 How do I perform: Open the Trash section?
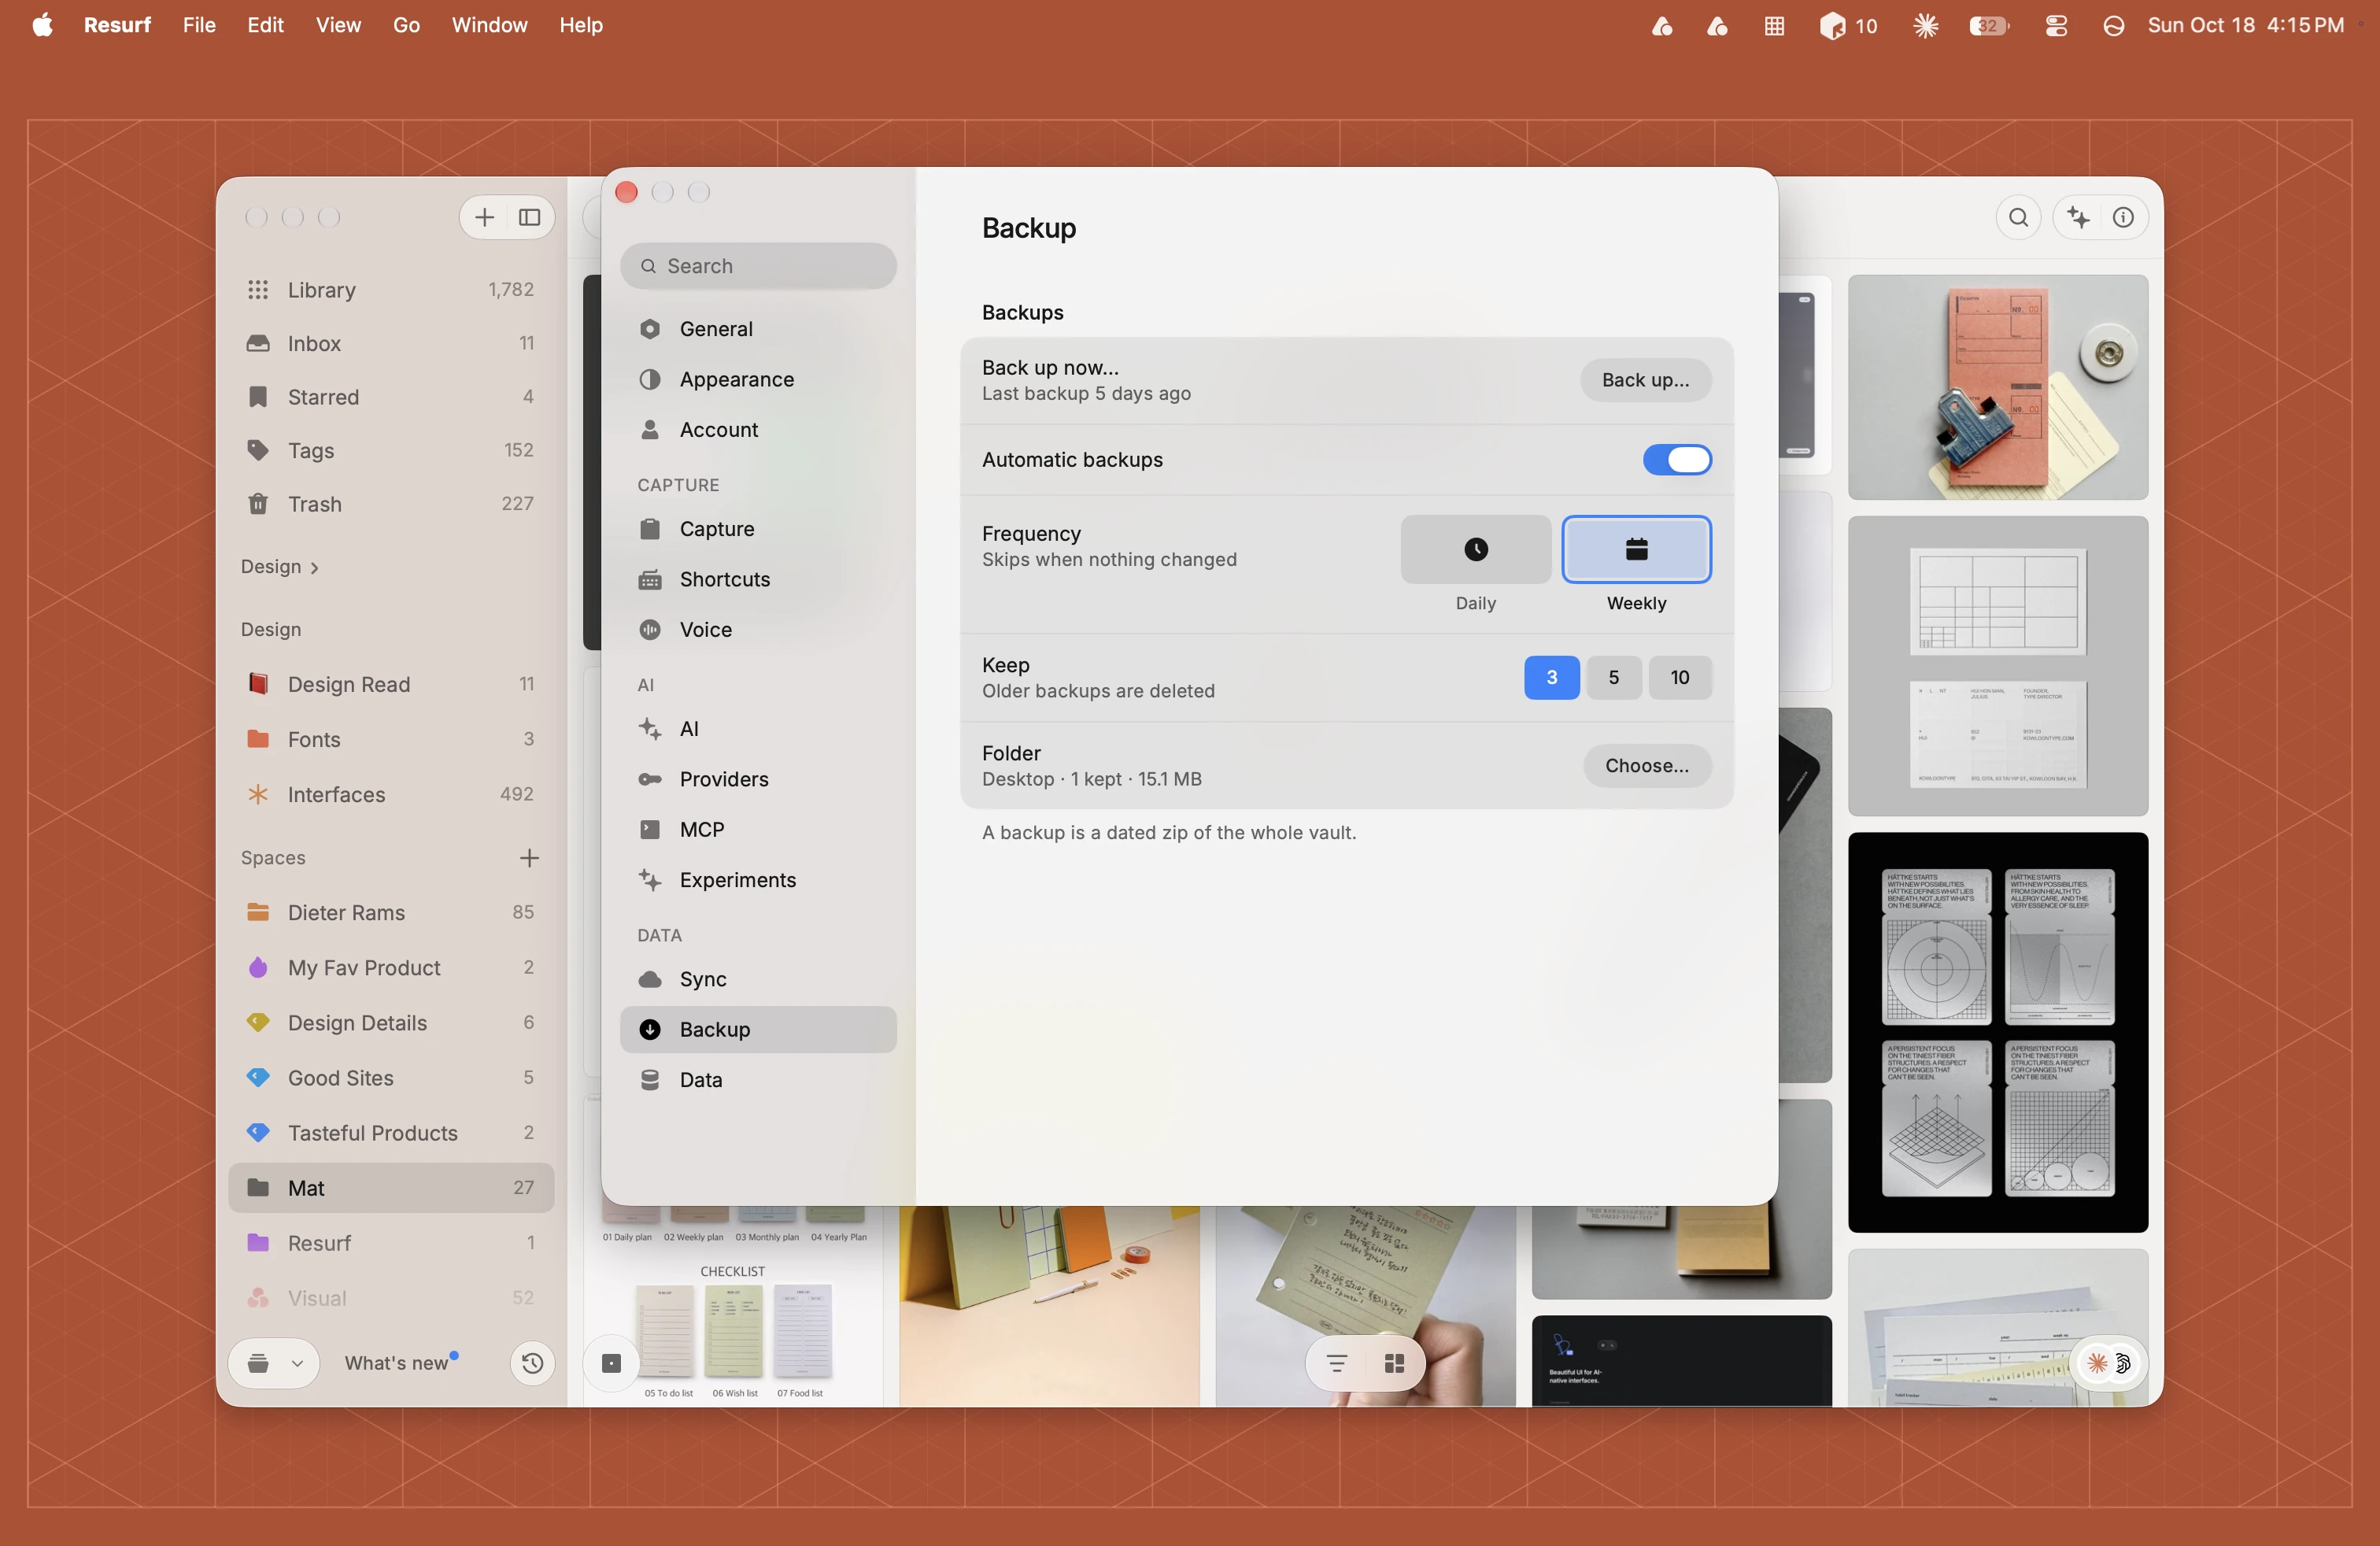390,504
